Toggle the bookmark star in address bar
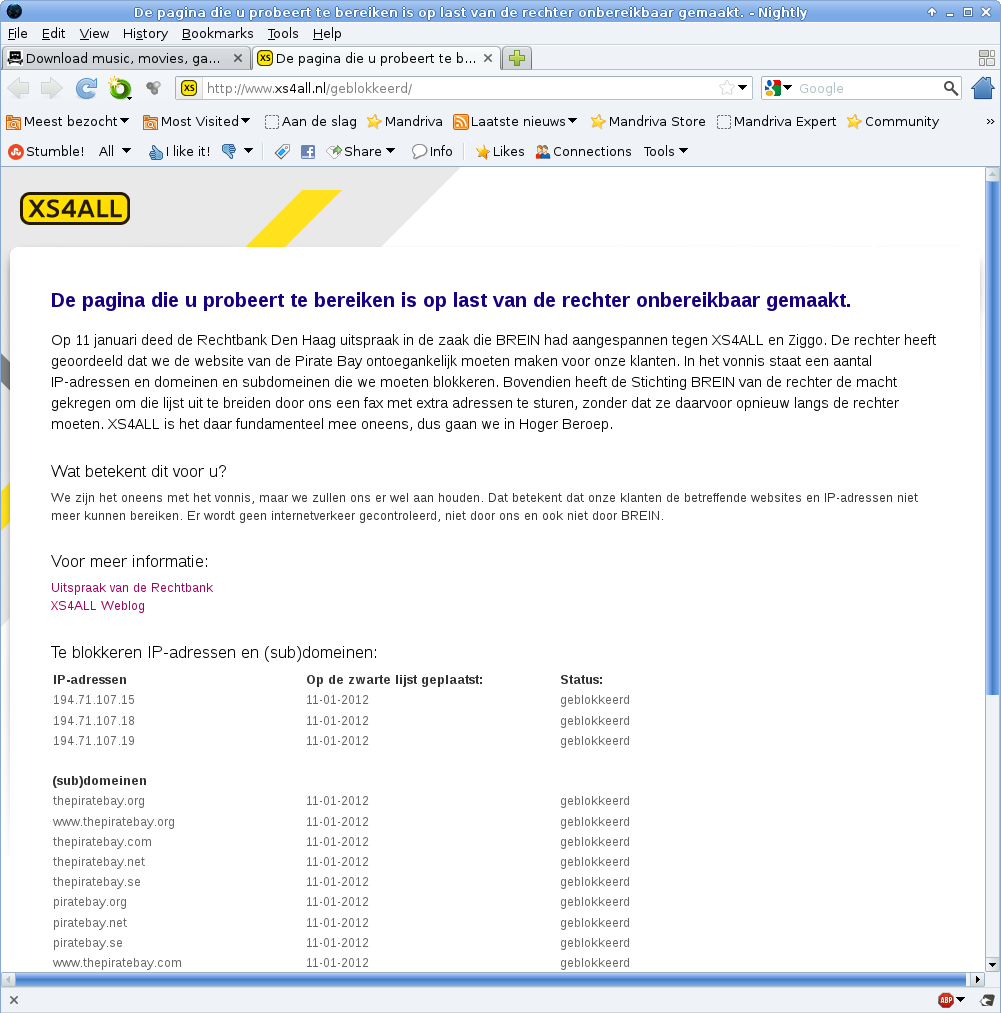Image resolution: width=1001 pixels, height=1013 pixels. (727, 88)
